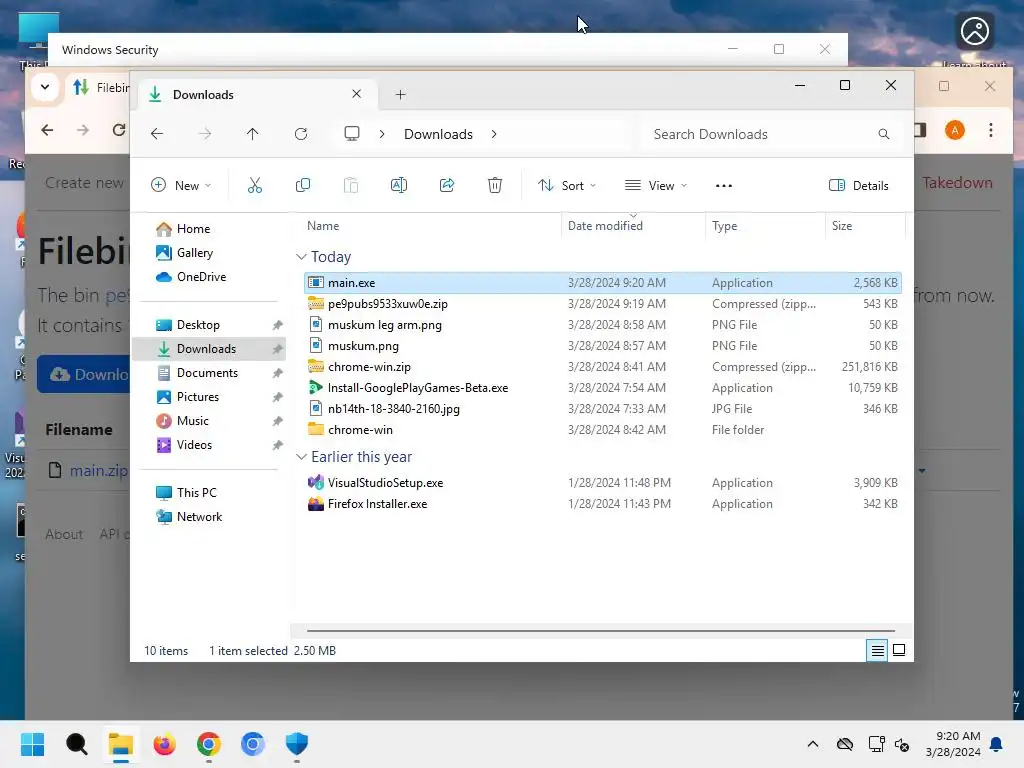This screenshot has width=1024, height=768.
Task: Click the notification bell in system tray
Action: coord(997,744)
